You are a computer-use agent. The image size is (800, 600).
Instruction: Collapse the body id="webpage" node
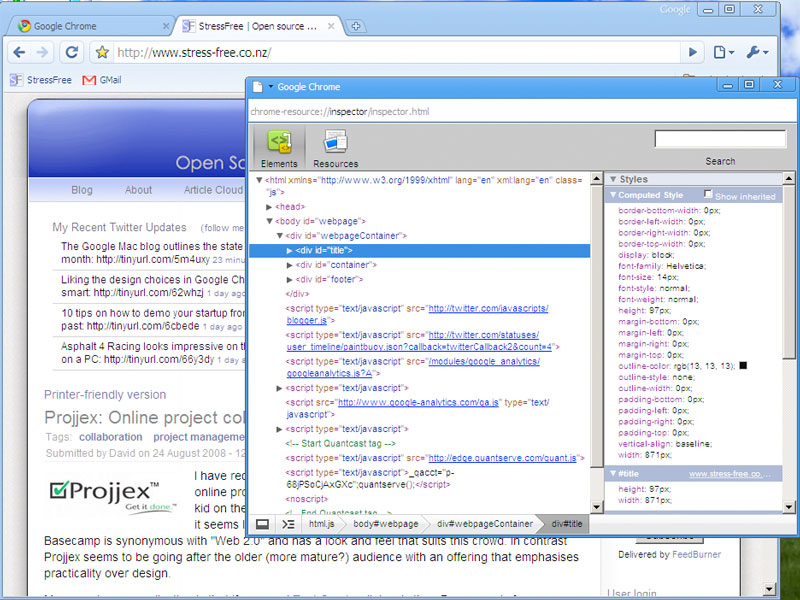pos(269,221)
